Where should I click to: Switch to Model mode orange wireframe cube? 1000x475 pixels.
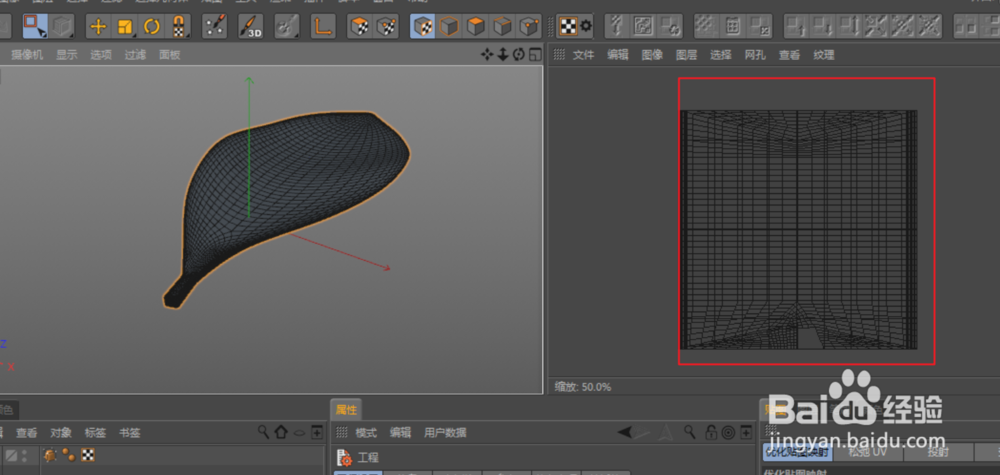[x=449, y=26]
